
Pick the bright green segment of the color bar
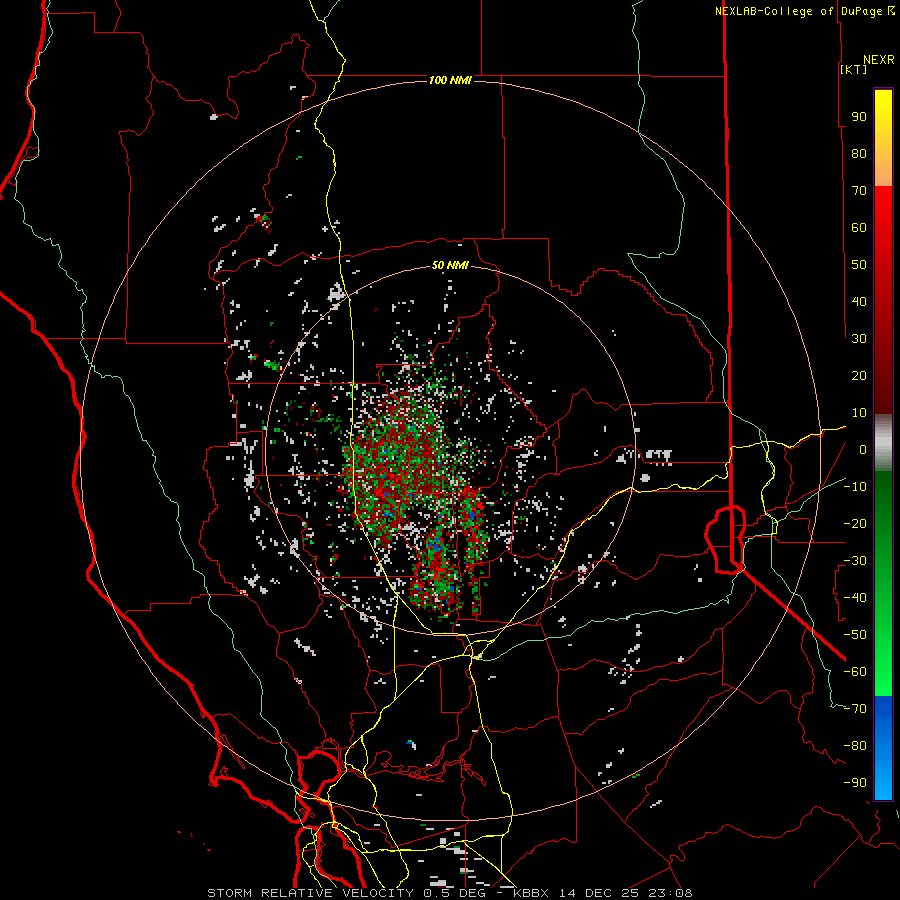point(883,660)
